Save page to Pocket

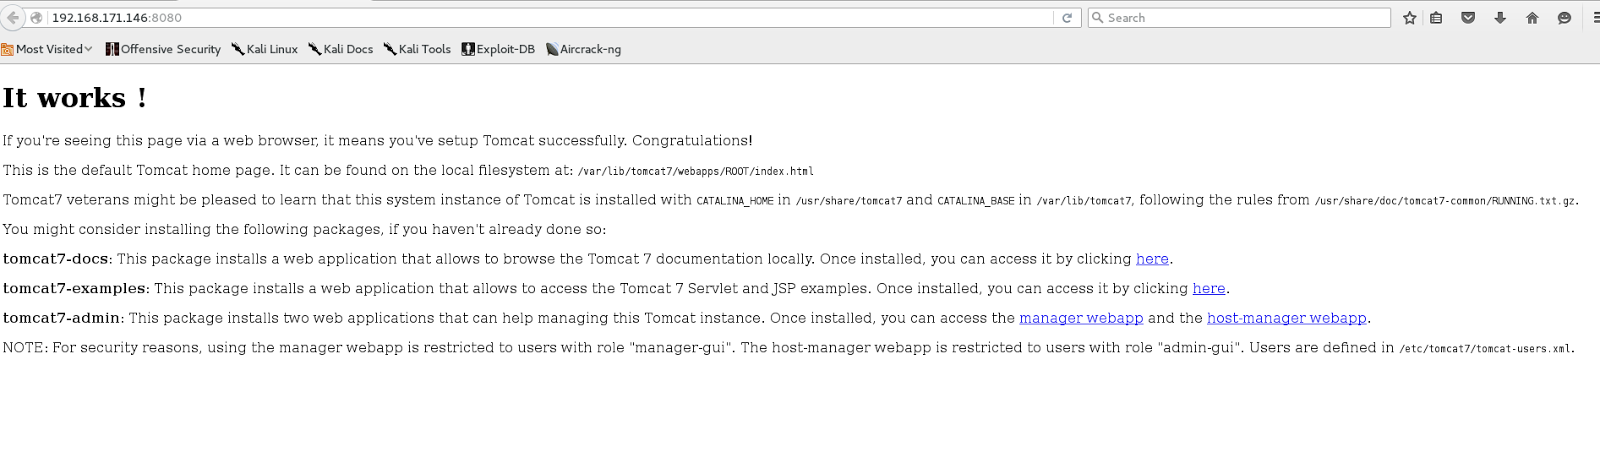[x=1468, y=18]
